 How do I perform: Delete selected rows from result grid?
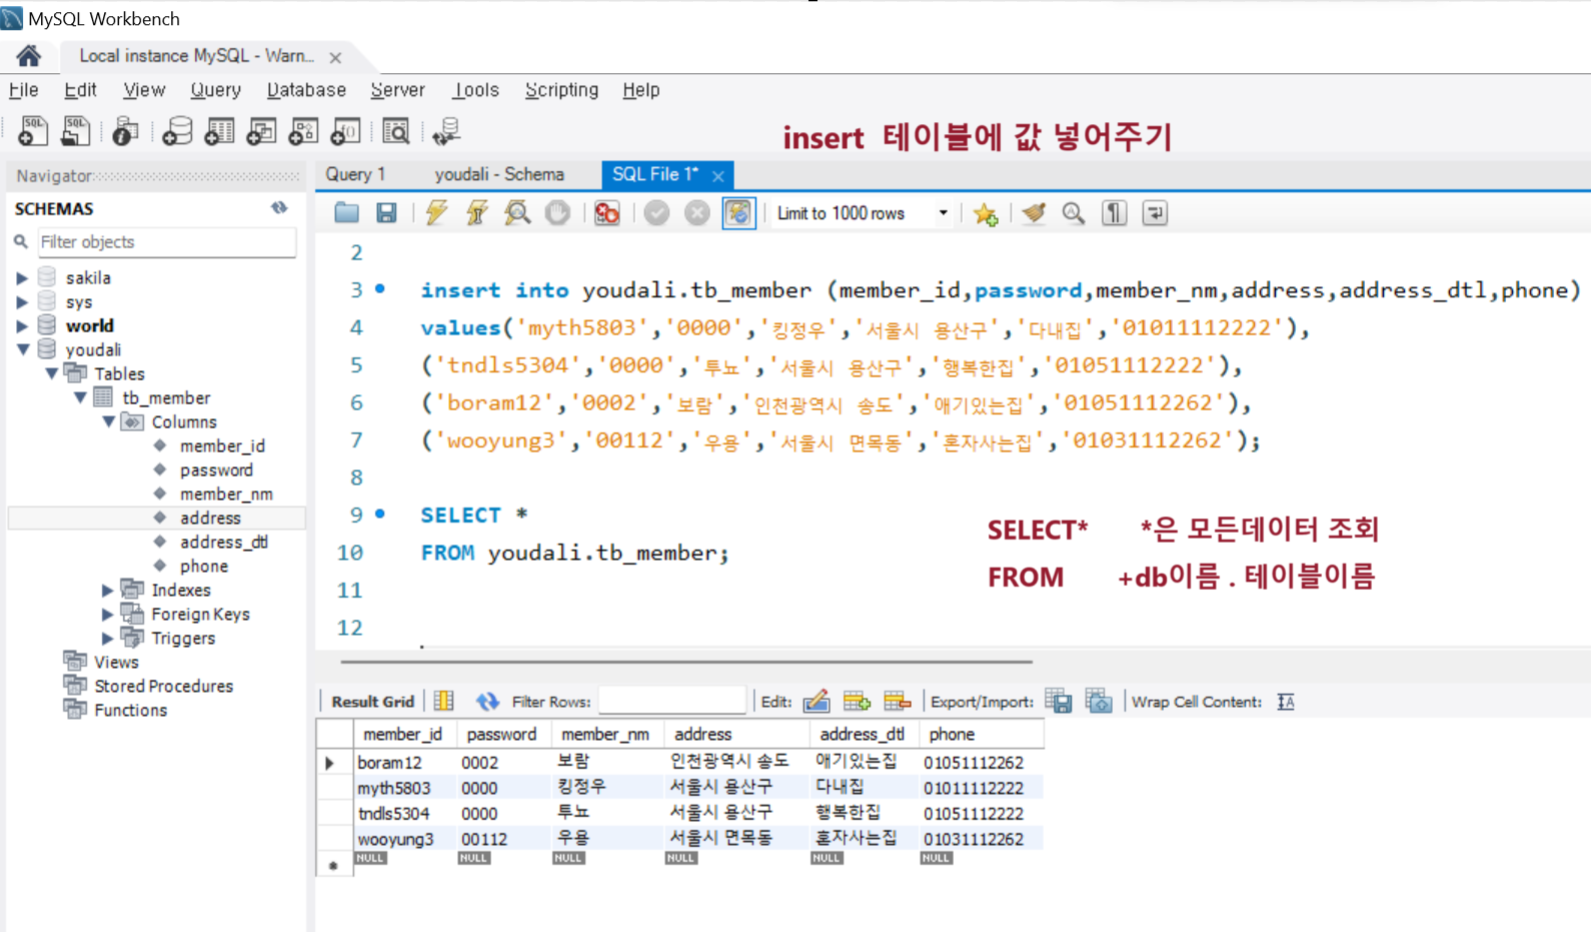(x=897, y=701)
